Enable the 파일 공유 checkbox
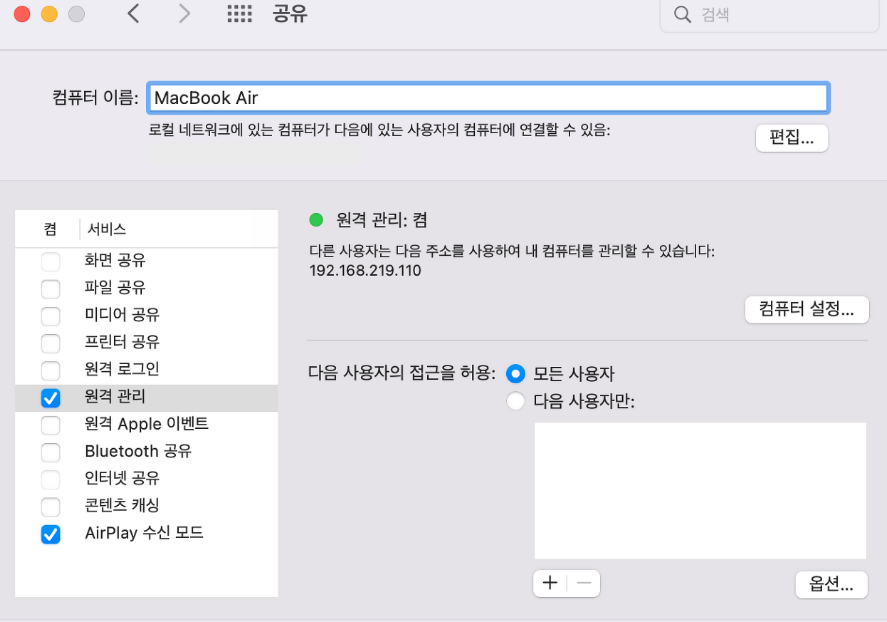This screenshot has width=887, height=622. 50,288
